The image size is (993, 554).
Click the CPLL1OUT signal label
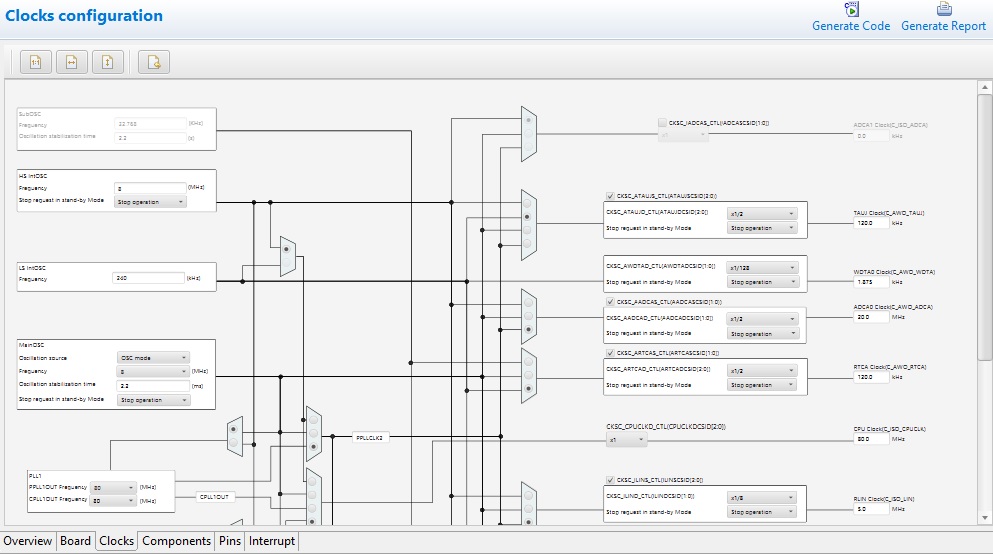215,497
